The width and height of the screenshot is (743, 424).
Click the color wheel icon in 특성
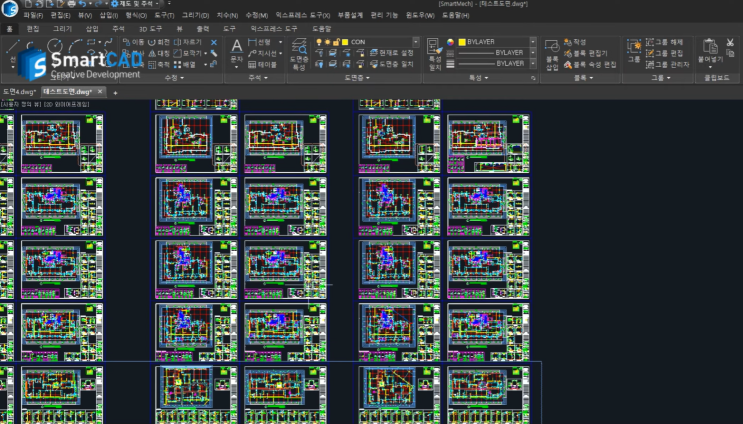coord(450,42)
